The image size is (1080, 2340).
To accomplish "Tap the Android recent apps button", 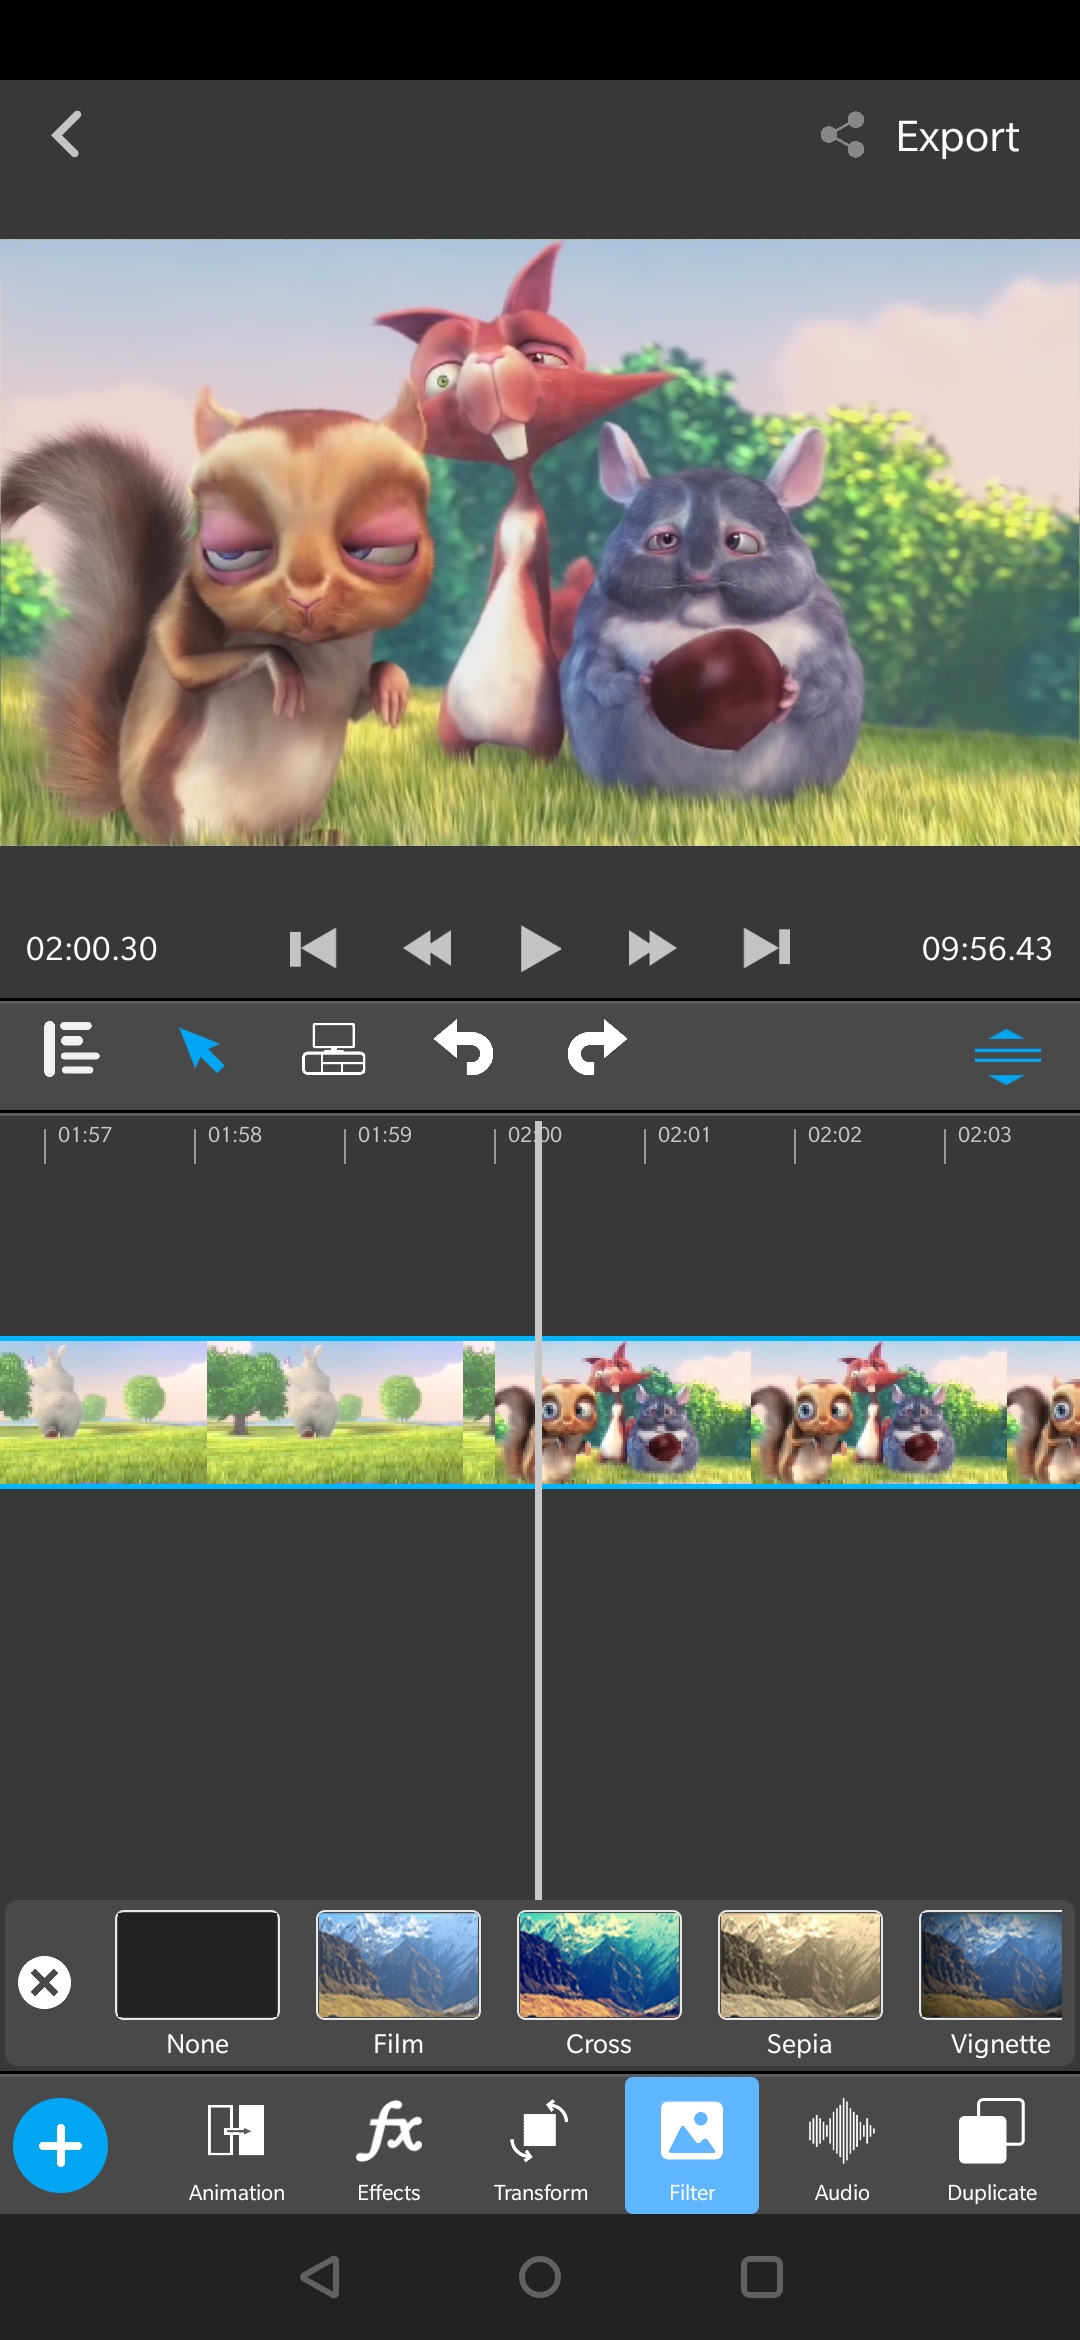I will [761, 2277].
